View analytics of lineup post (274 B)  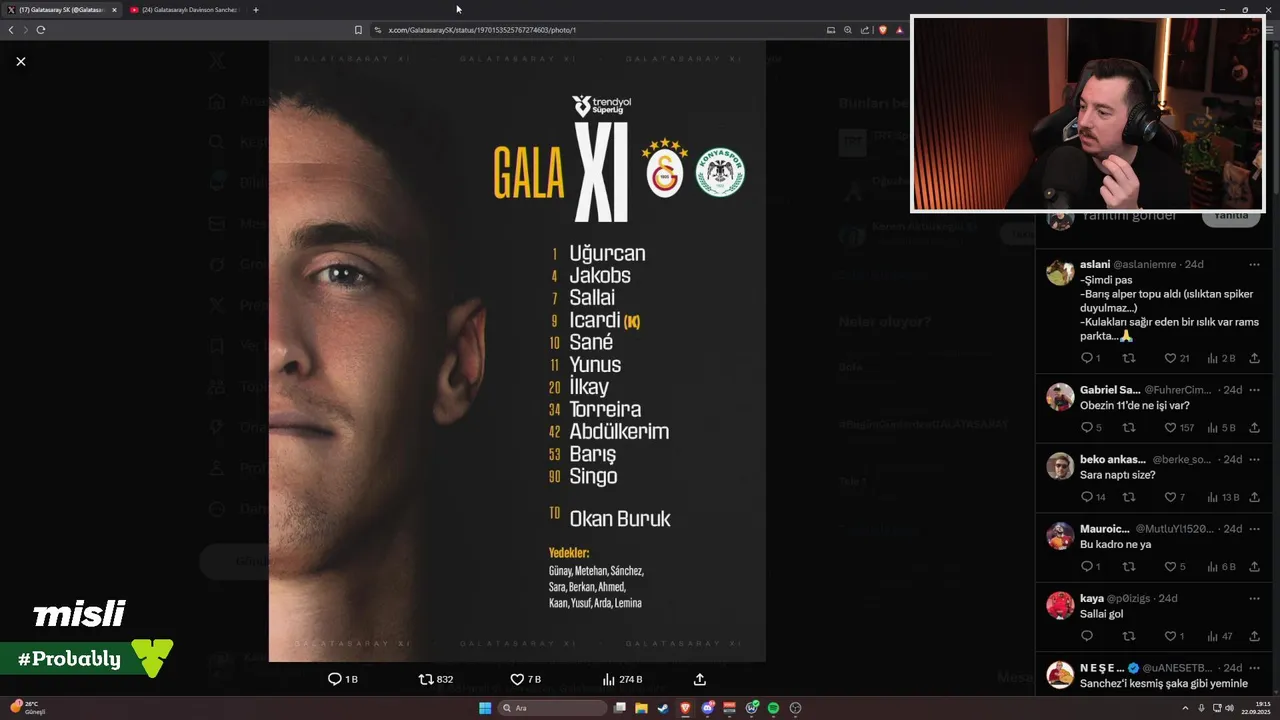(622, 679)
